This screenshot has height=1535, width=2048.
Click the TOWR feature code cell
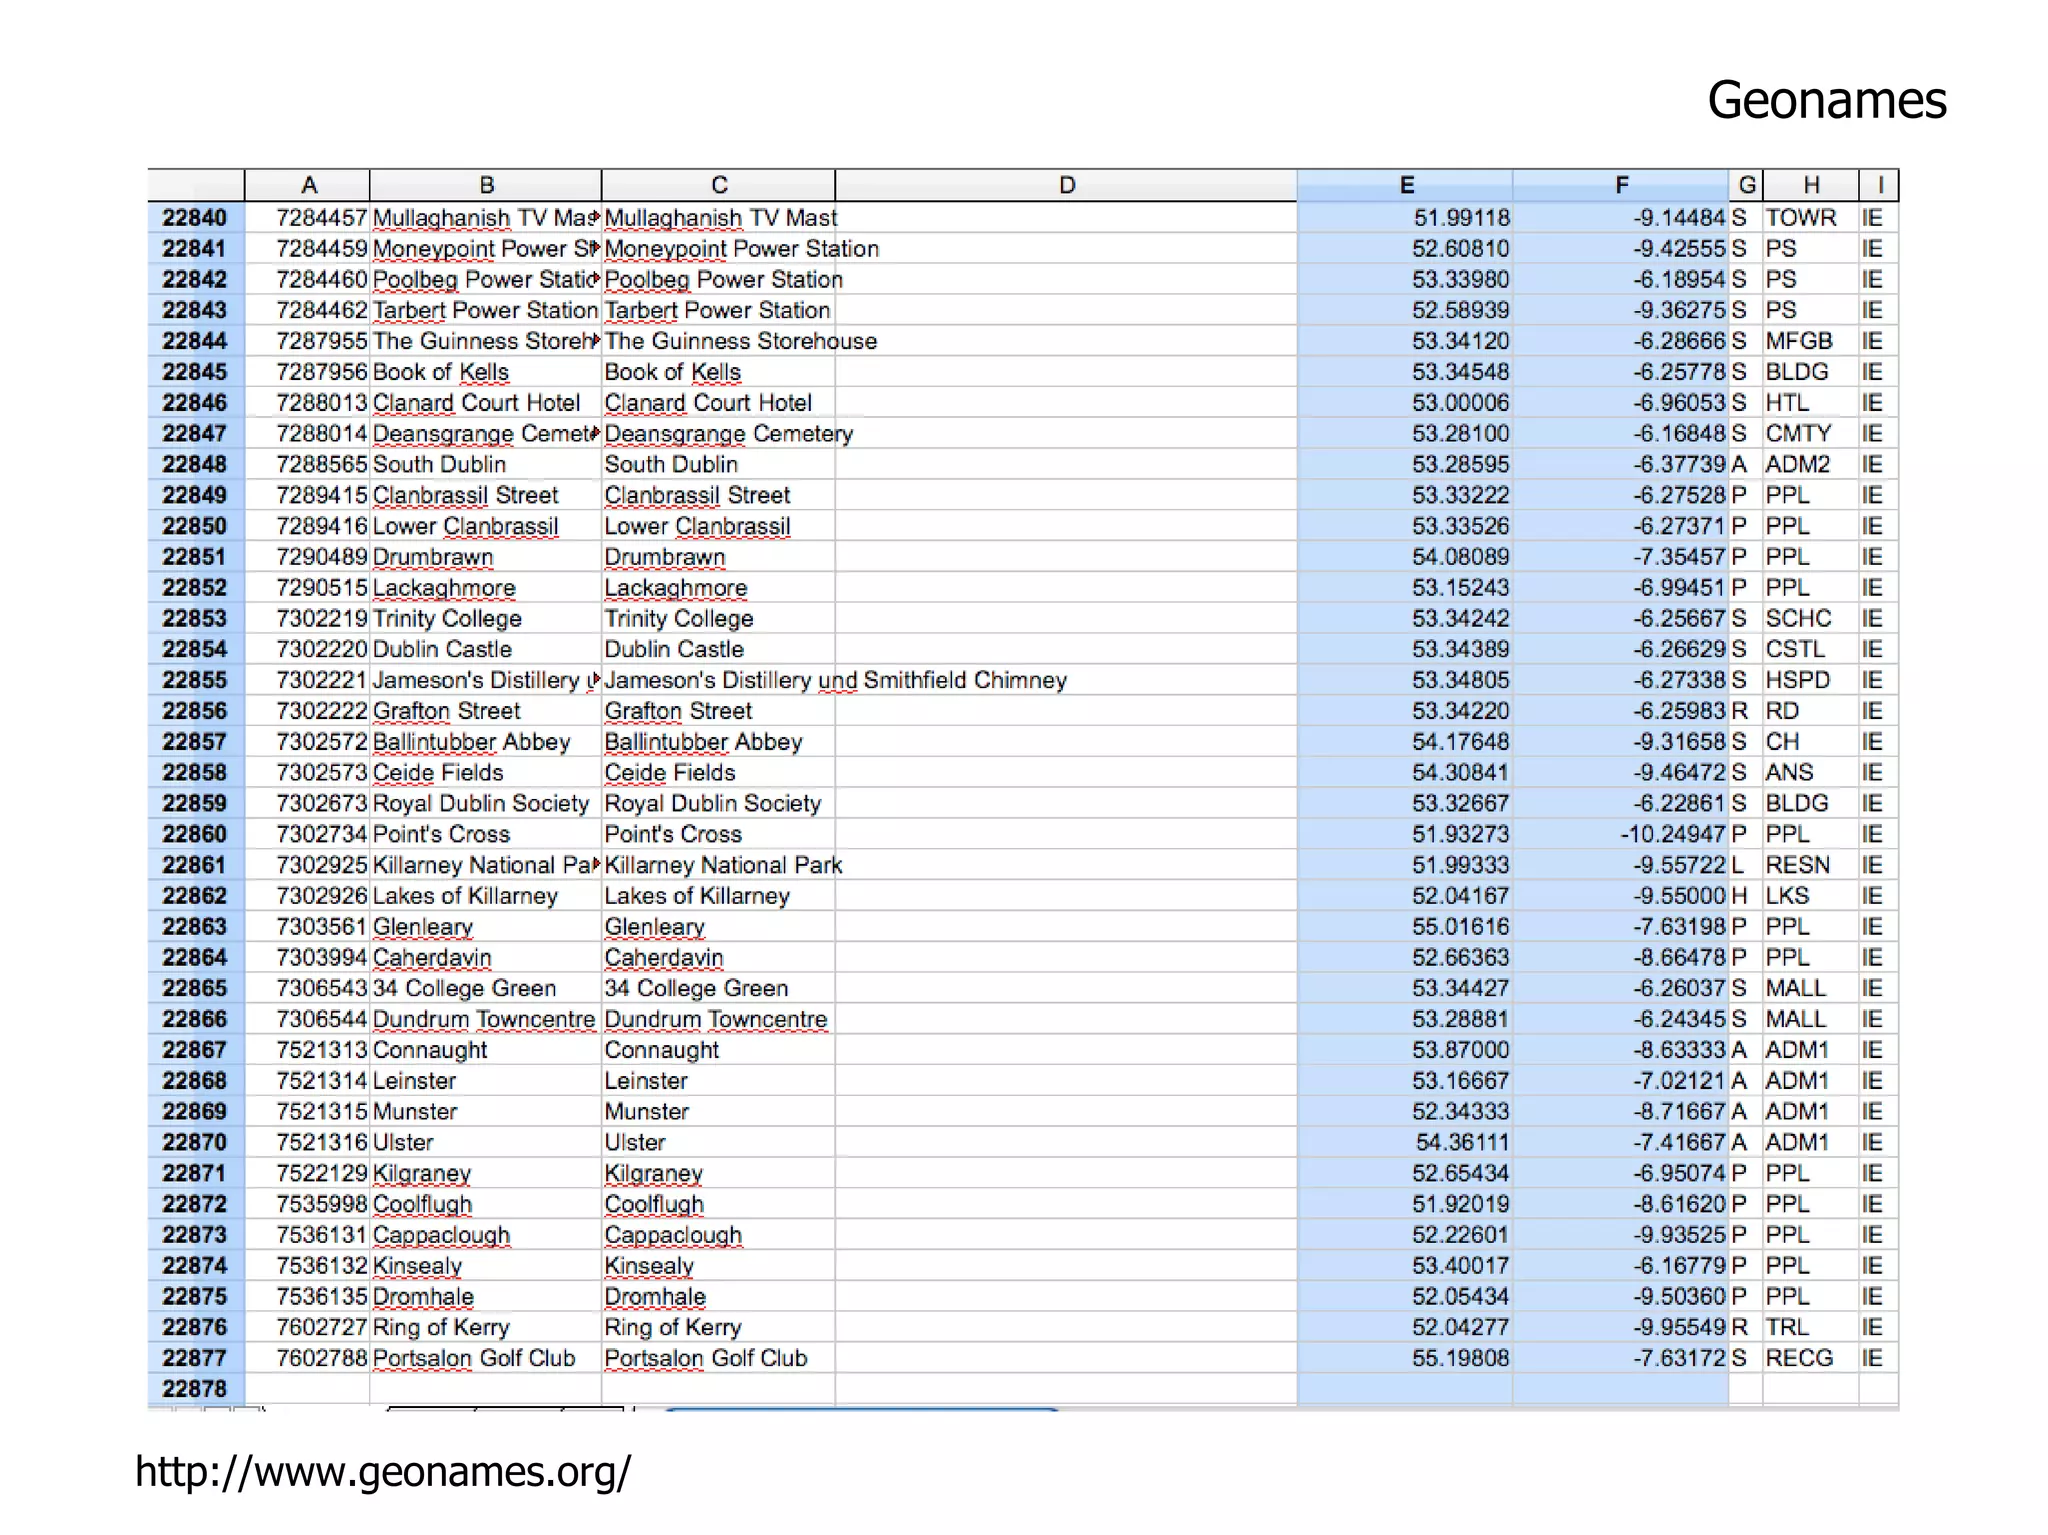pyautogui.click(x=1800, y=217)
